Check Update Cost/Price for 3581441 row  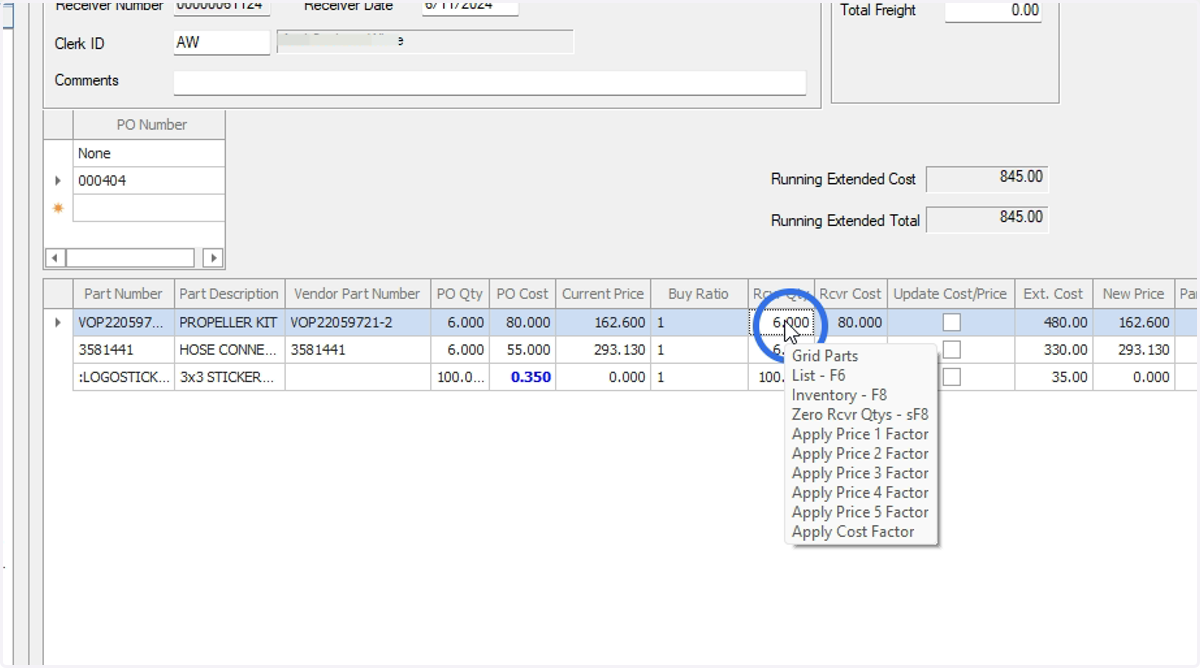pos(951,350)
